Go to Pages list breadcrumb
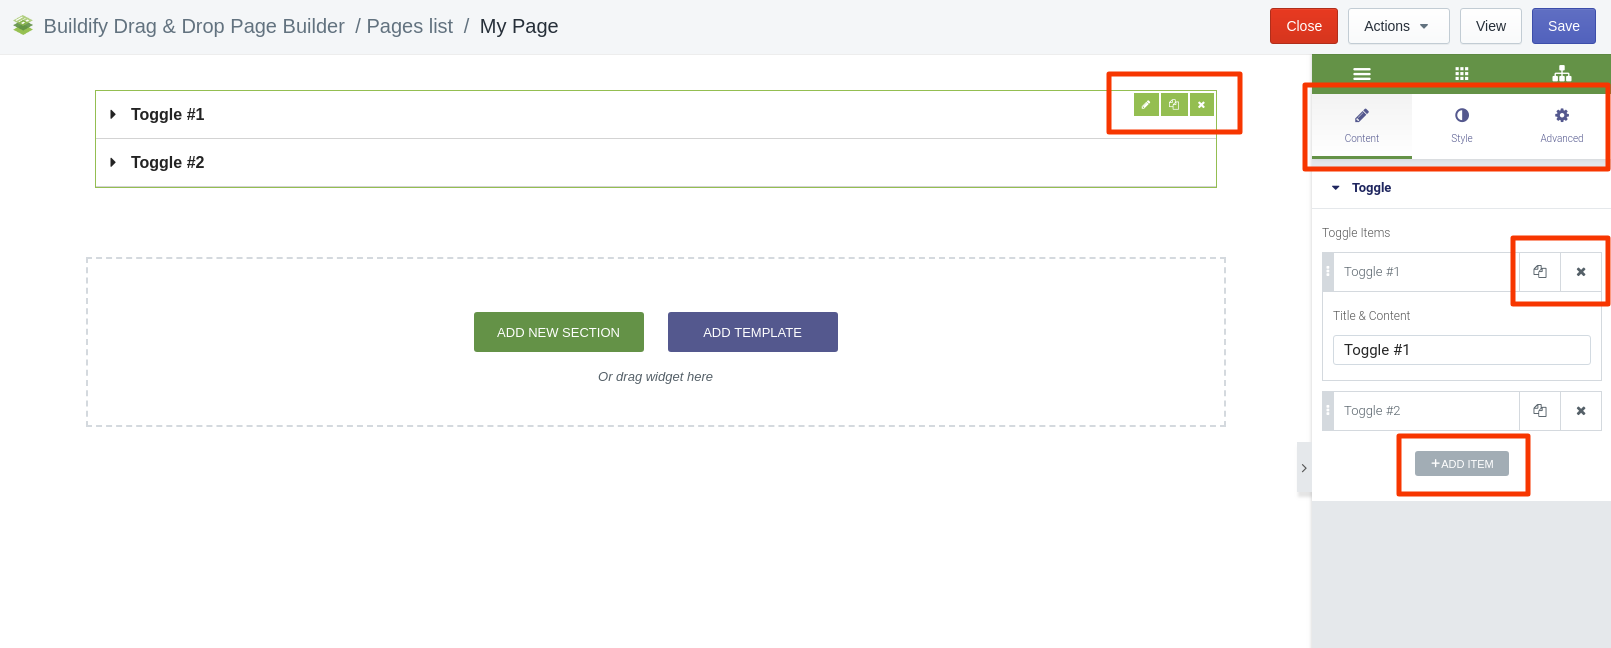1611x648 pixels. coord(410,26)
